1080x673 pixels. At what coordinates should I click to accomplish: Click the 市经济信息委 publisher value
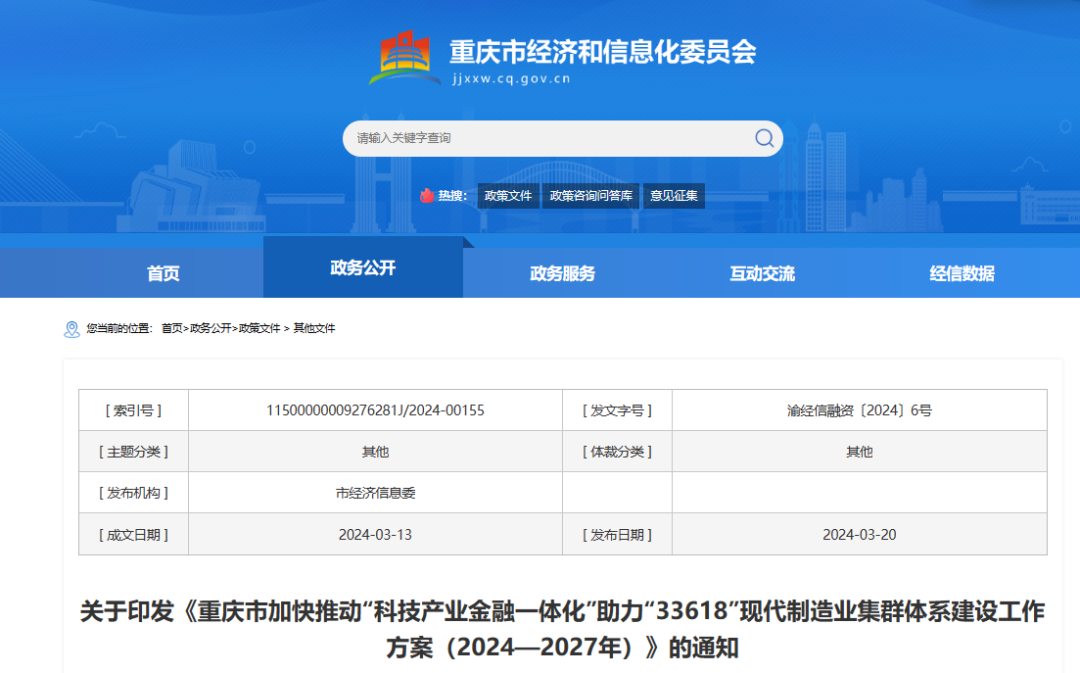375,493
